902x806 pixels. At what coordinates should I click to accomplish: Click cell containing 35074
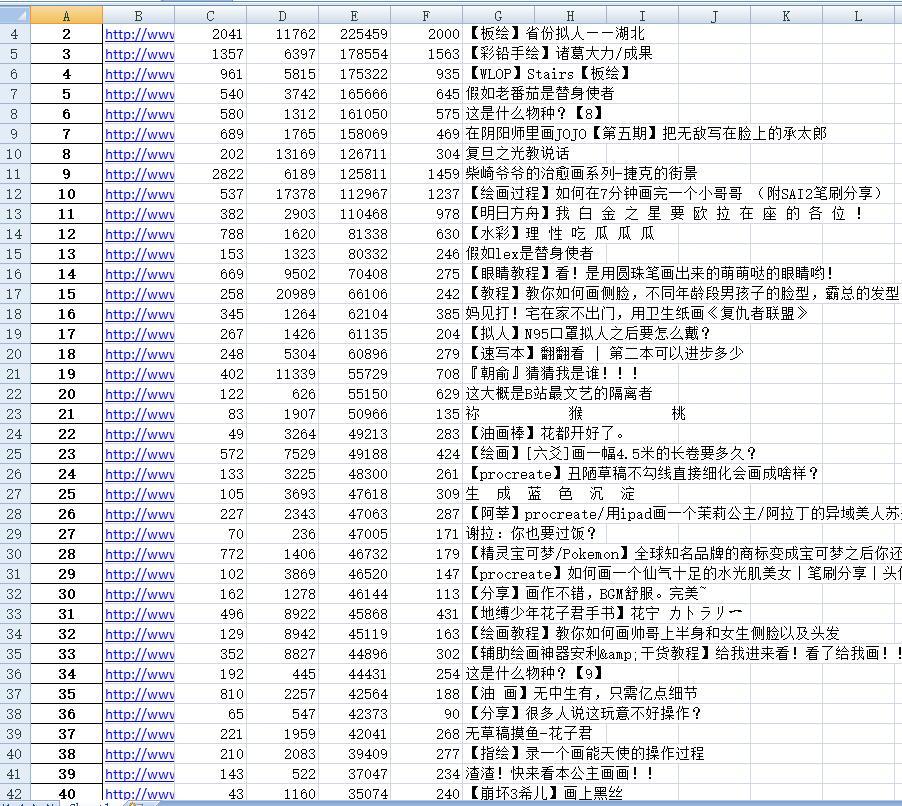354,794
